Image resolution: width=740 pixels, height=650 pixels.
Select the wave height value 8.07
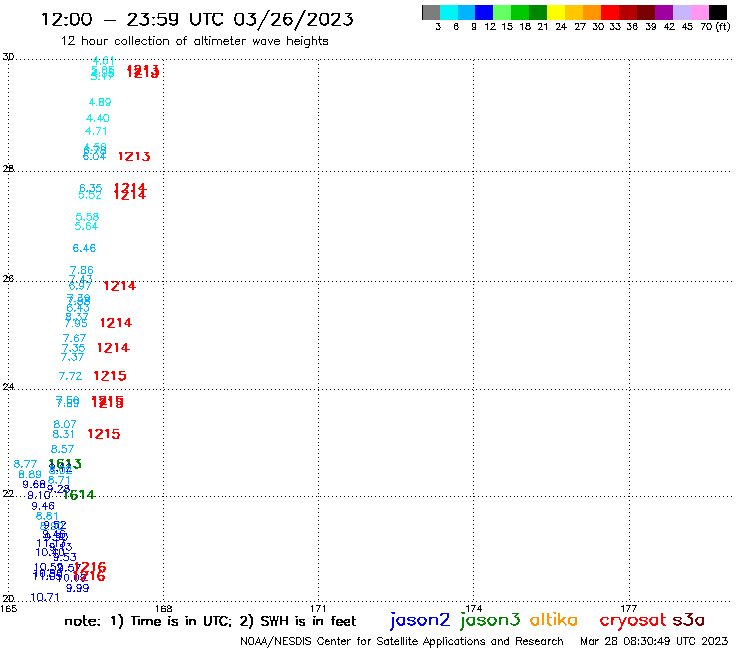click(x=65, y=424)
